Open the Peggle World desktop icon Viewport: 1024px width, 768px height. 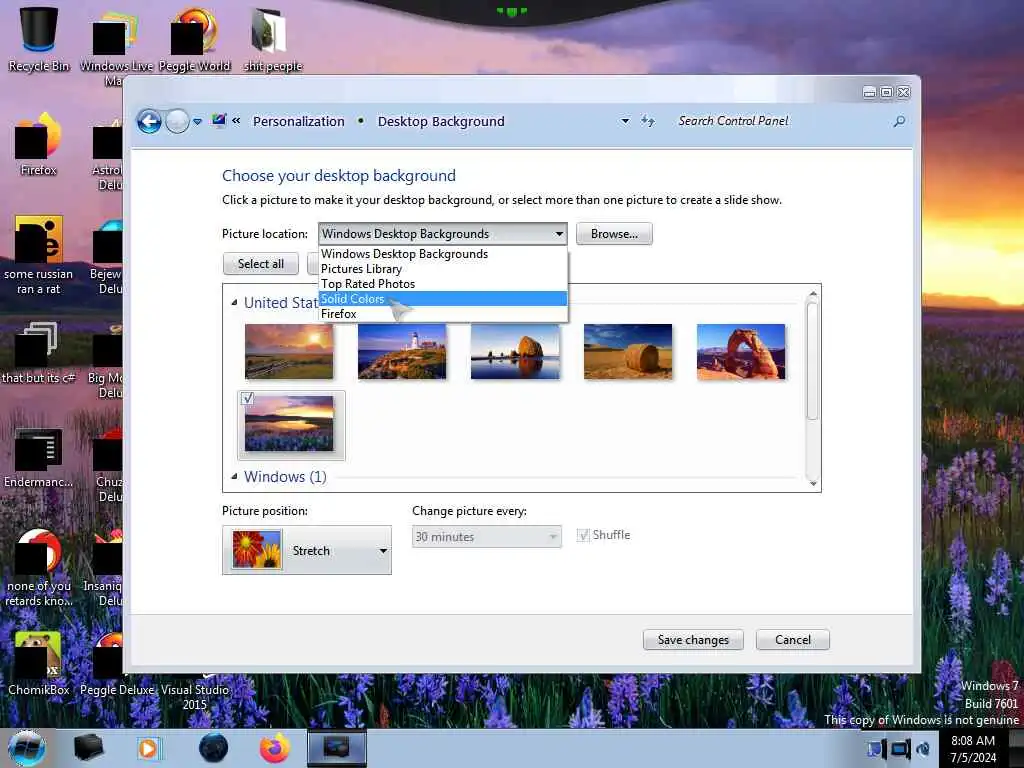194,39
